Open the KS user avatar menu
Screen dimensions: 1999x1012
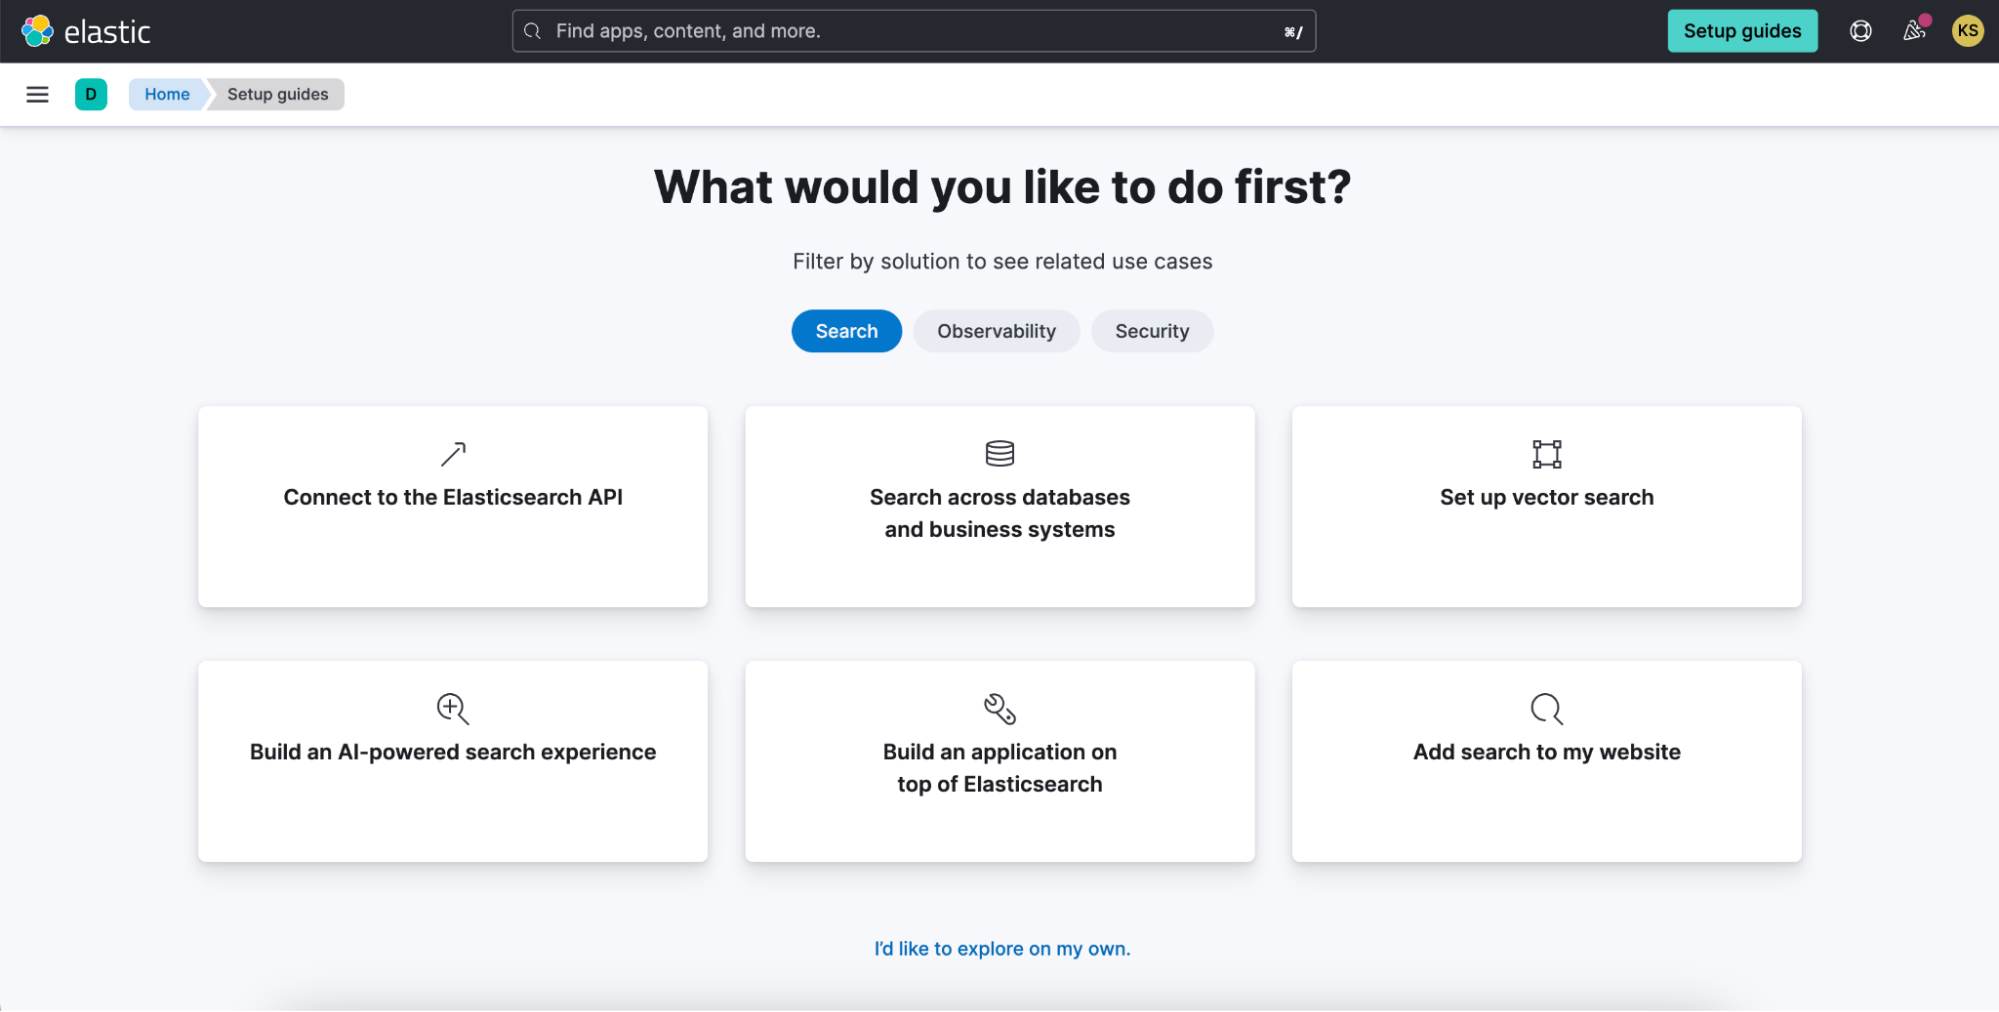click(x=1967, y=31)
